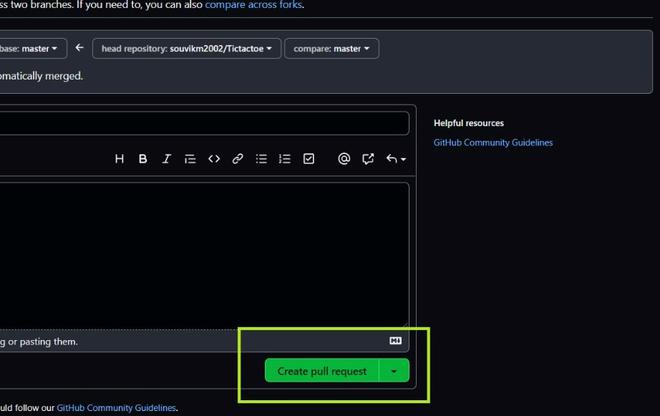Image resolution: width=660 pixels, height=416 pixels.
Task: Expand the Create pull request options arrow
Action: pyautogui.click(x=394, y=371)
